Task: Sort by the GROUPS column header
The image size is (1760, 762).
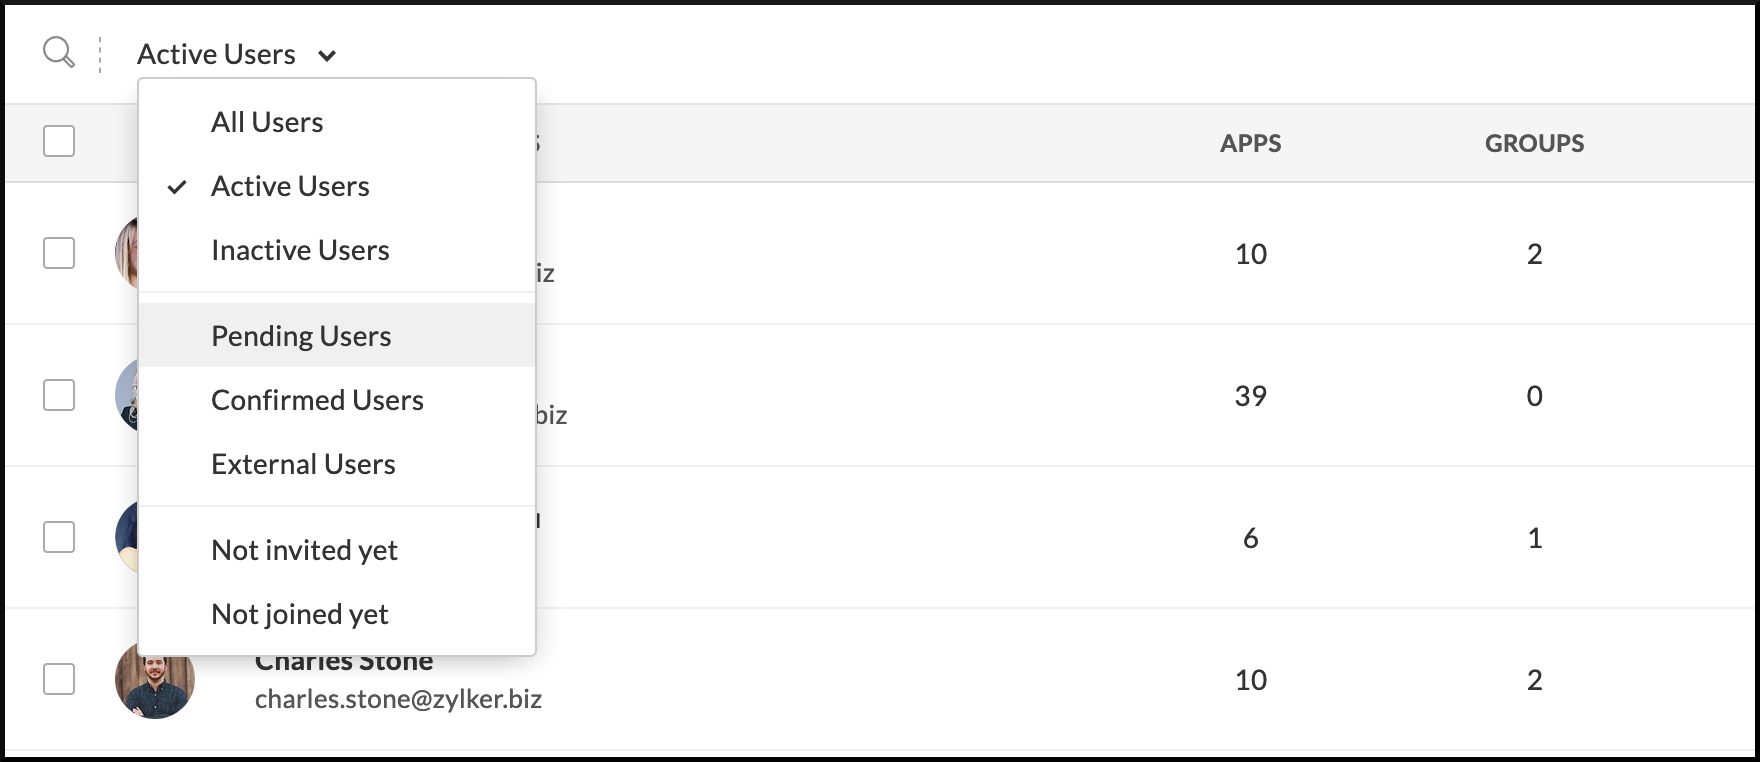Action: click(x=1534, y=143)
